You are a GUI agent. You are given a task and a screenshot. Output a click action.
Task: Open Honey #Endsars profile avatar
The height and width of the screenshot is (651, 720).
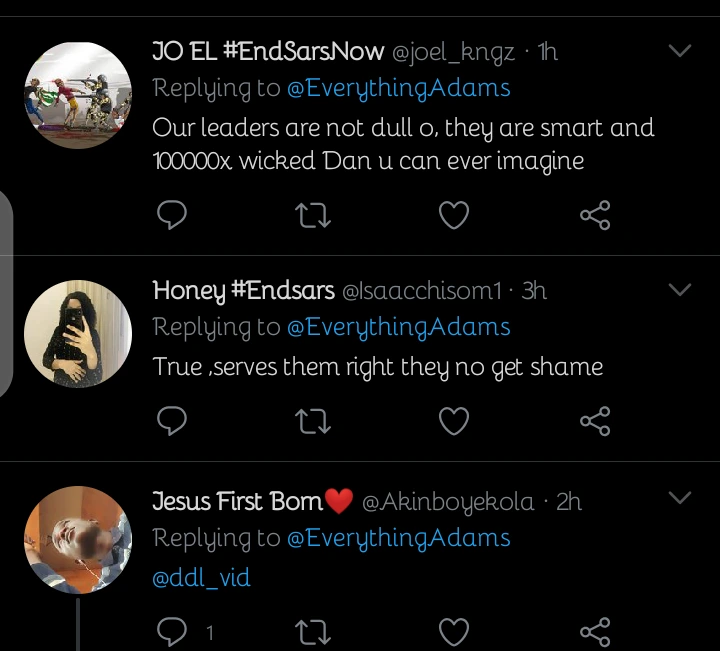coord(77,333)
